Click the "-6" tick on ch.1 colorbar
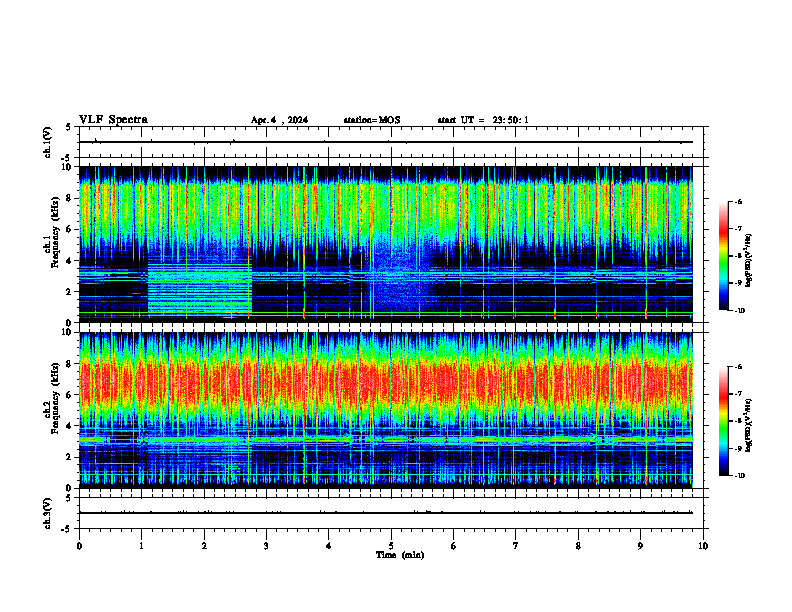 [x=738, y=201]
